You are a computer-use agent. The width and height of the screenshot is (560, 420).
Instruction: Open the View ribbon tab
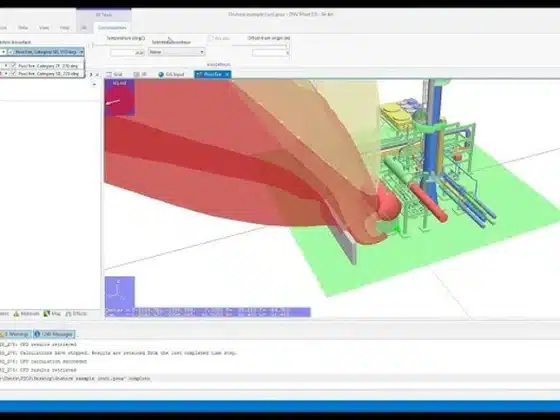[44, 28]
